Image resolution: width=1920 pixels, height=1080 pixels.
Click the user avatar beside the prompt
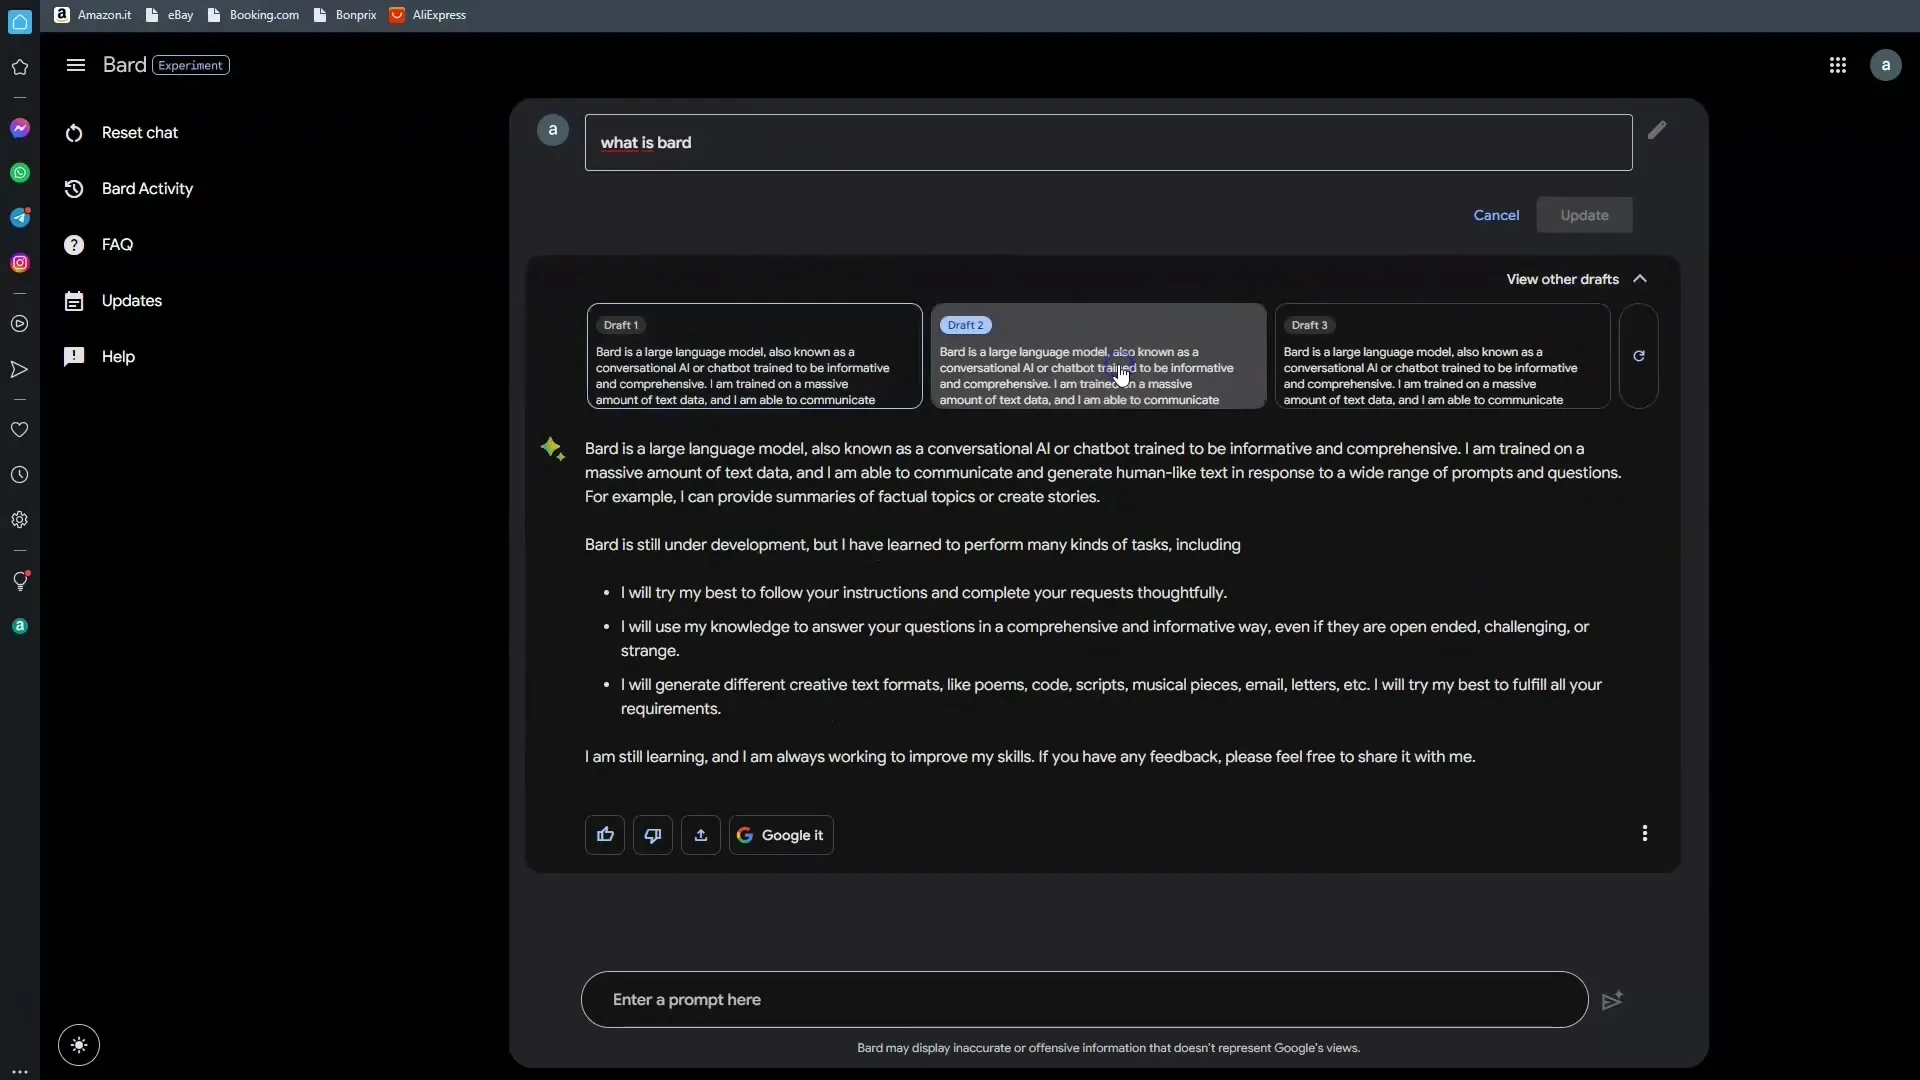coord(553,130)
